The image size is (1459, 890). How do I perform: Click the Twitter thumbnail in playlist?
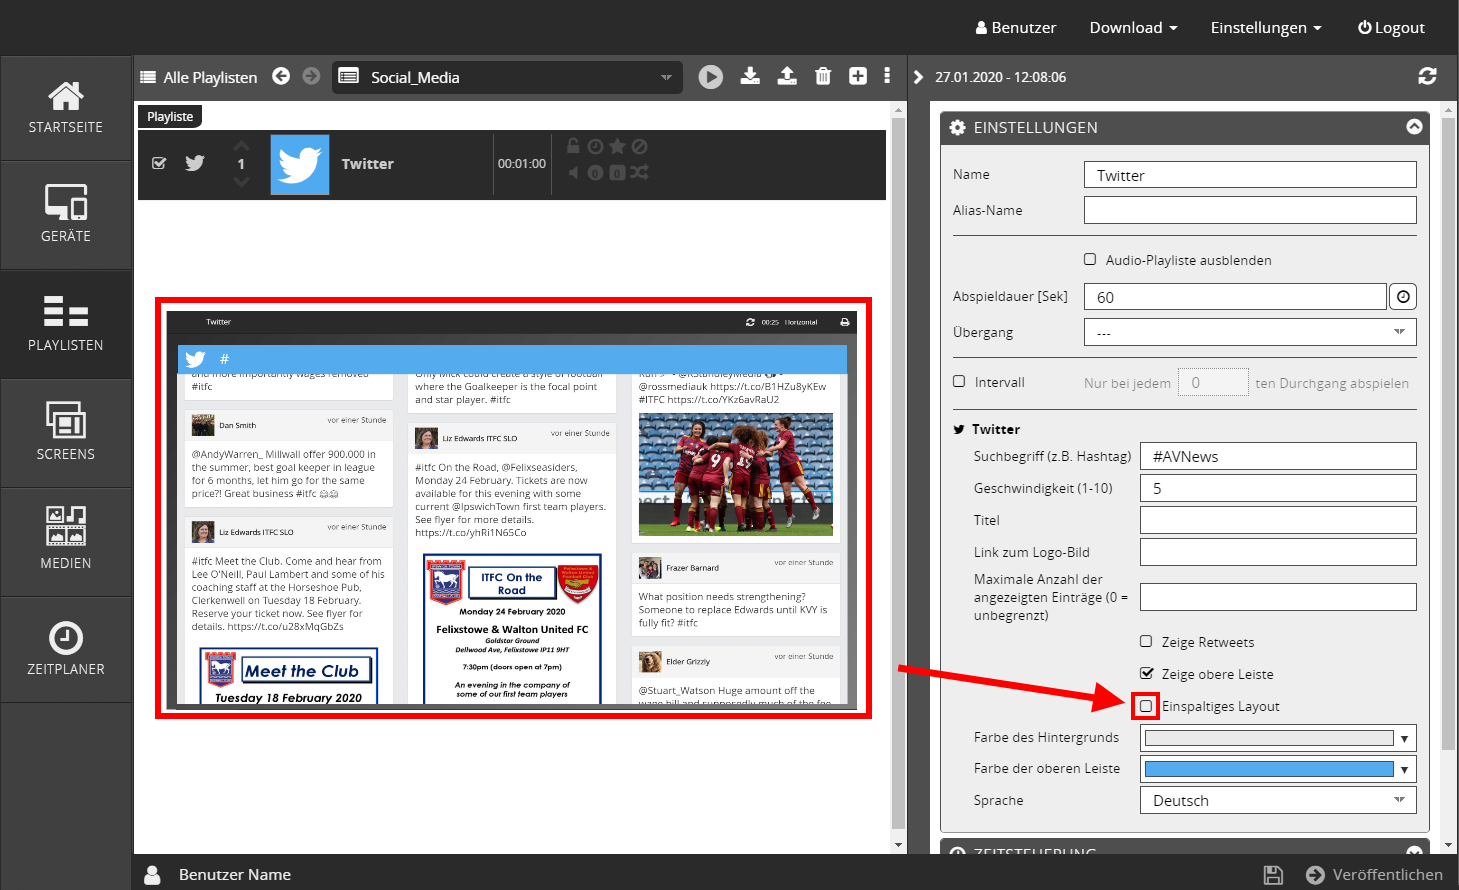click(300, 164)
